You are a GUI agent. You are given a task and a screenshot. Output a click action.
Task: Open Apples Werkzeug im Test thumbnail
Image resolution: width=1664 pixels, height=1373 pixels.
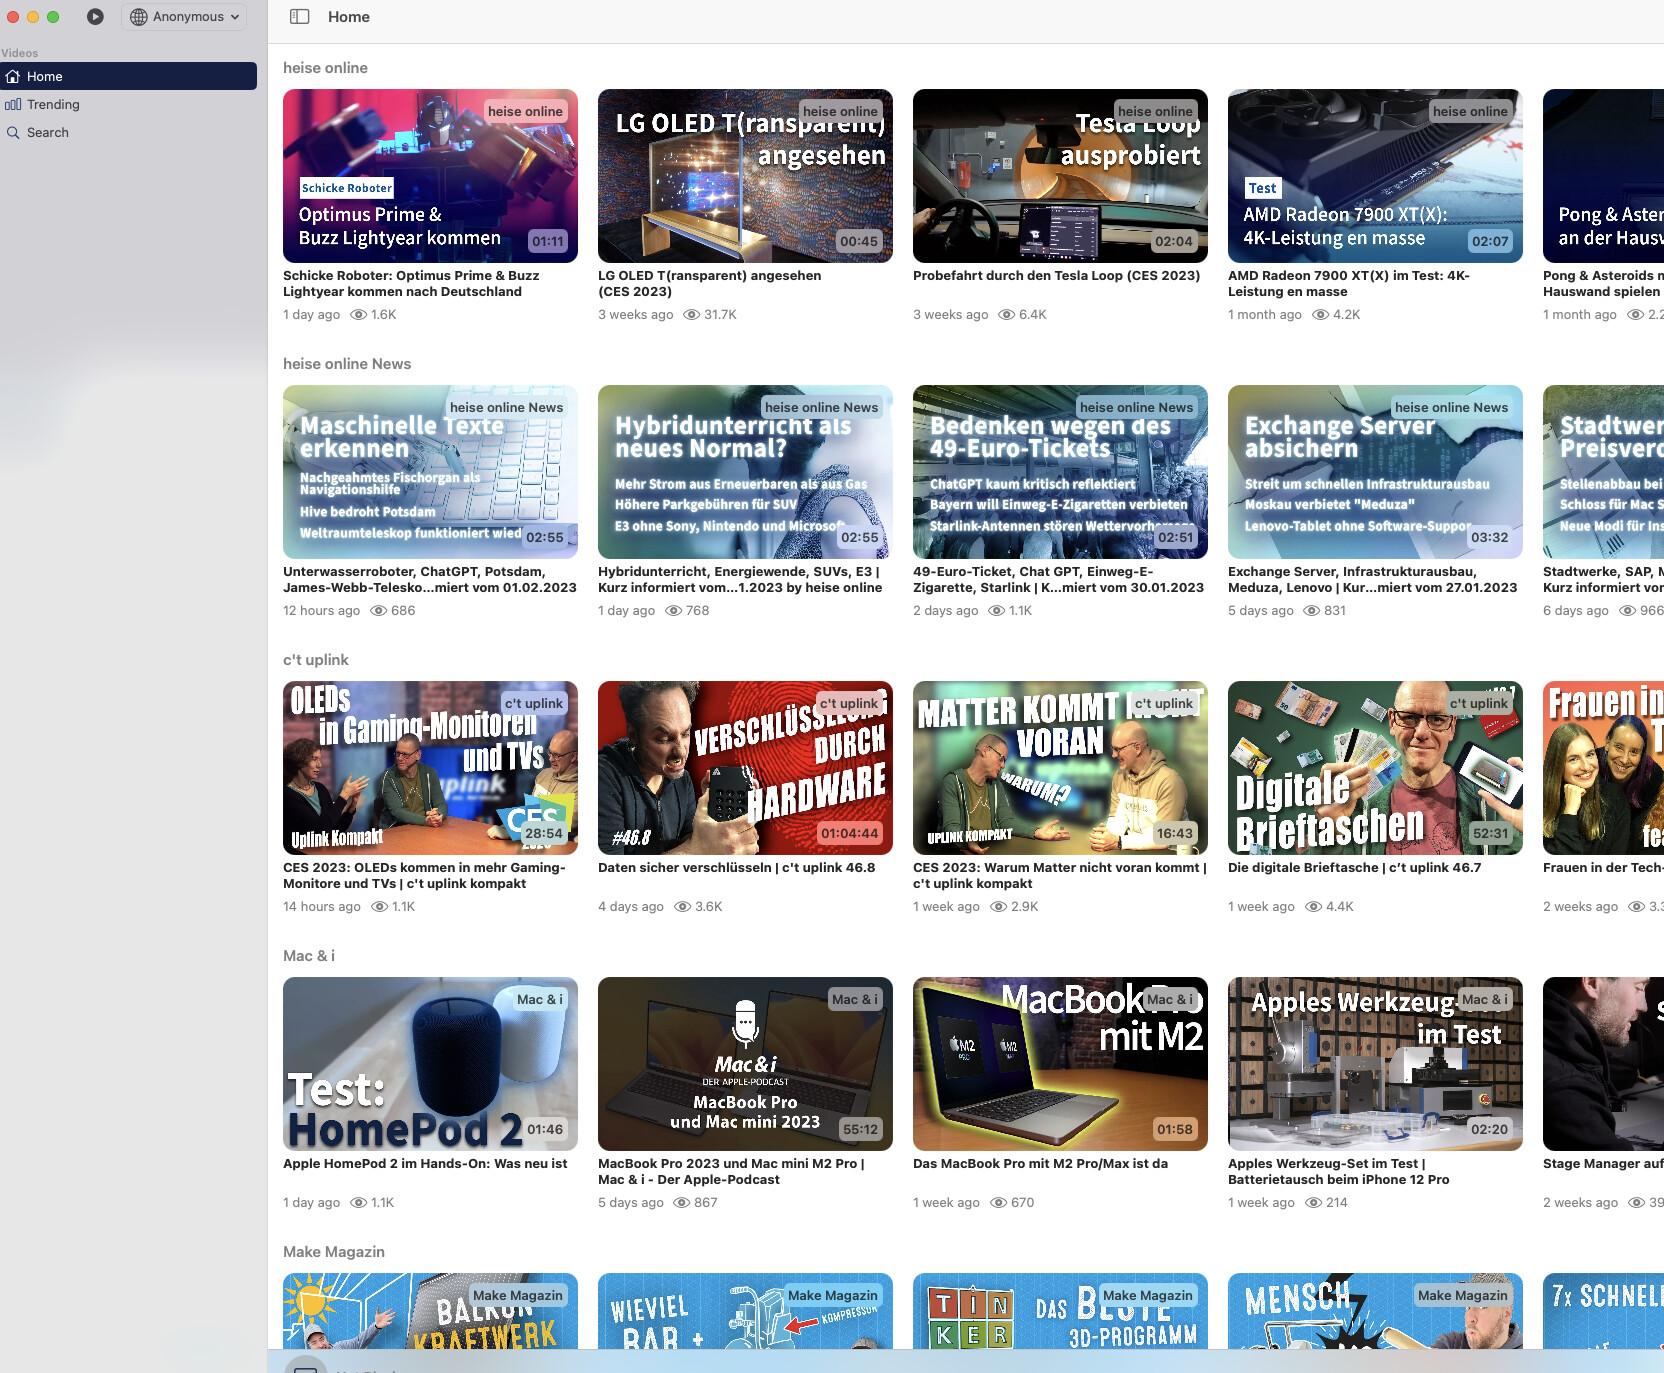coord(1375,1064)
